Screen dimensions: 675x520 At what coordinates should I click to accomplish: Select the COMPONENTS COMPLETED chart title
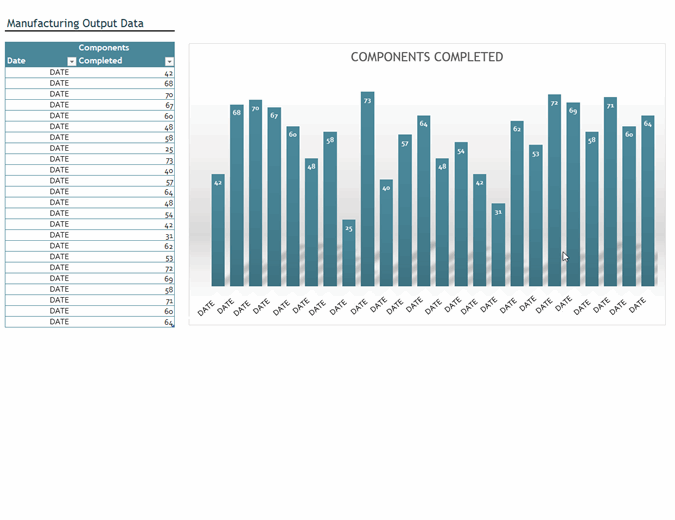tap(427, 57)
